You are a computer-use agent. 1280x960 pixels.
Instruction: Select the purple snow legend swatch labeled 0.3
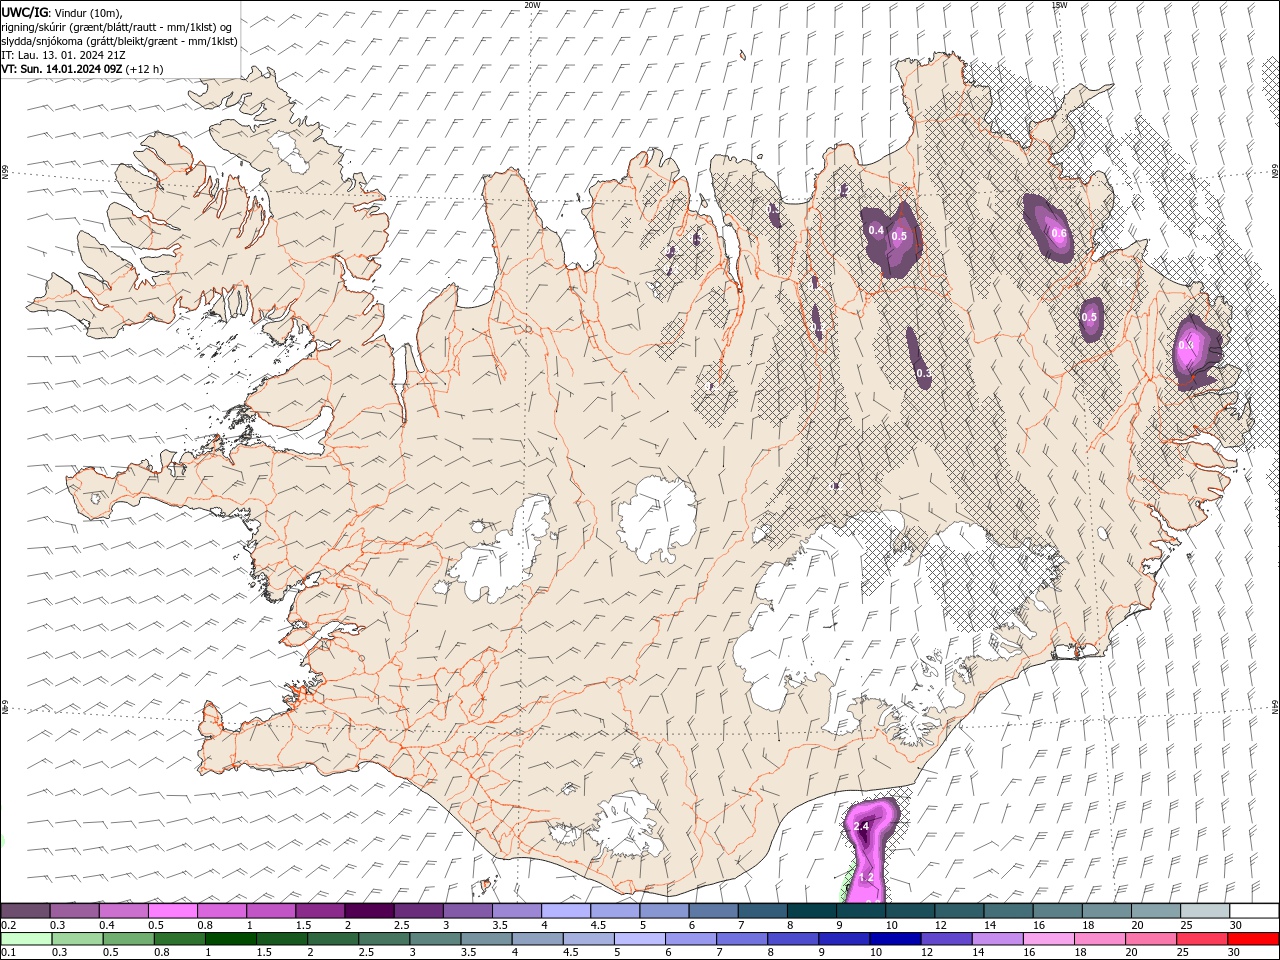pyautogui.click(x=74, y=911)
